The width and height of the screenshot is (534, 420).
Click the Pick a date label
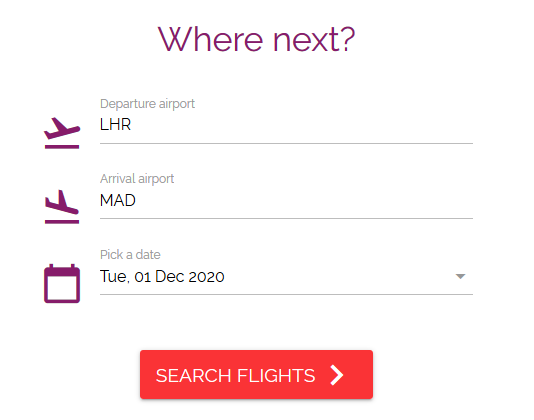point(130,254)
